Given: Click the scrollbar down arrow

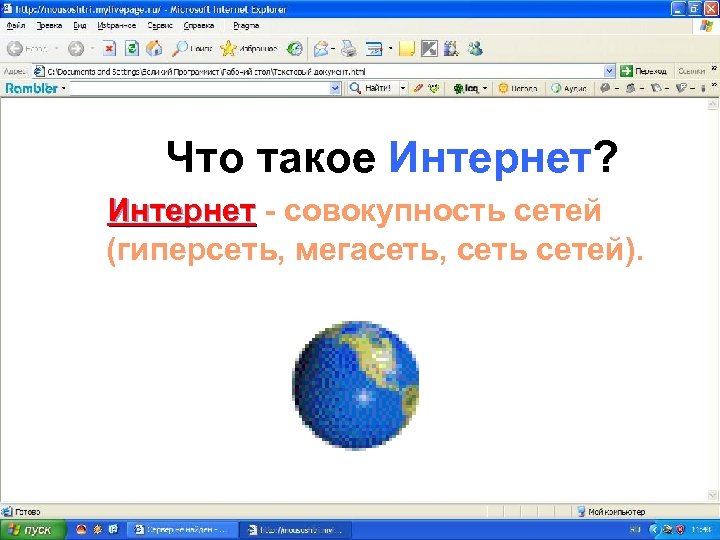Looking at the screenshot, I should [712, 495].
